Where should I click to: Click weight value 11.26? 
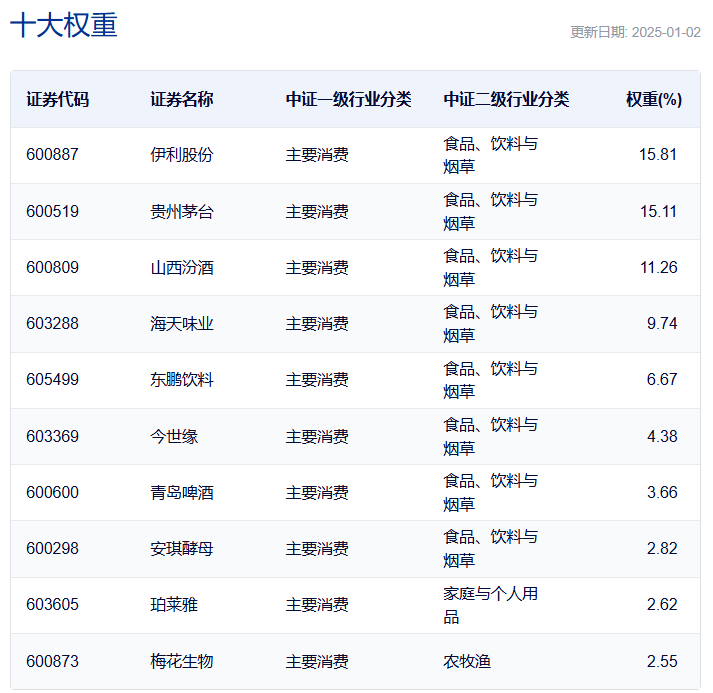click(x=658, y=267)
